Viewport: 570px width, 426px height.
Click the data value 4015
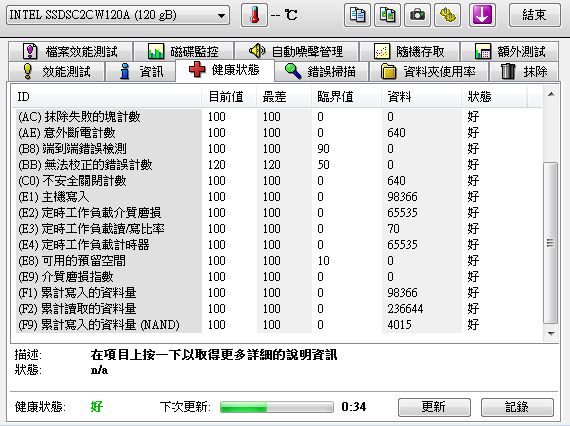pos(400,325)
